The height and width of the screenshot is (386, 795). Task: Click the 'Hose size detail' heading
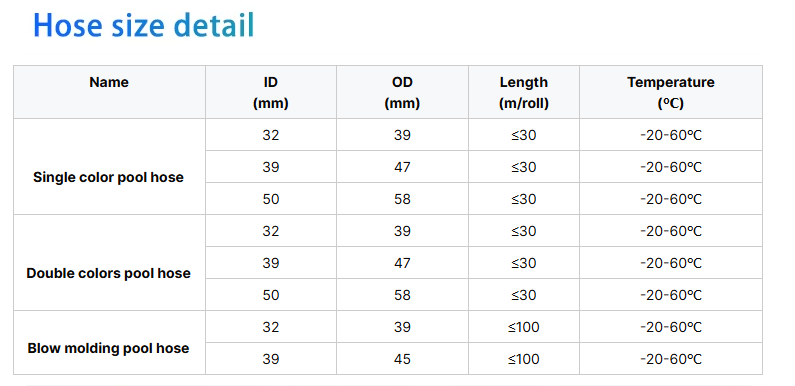[x=143, y=25]
